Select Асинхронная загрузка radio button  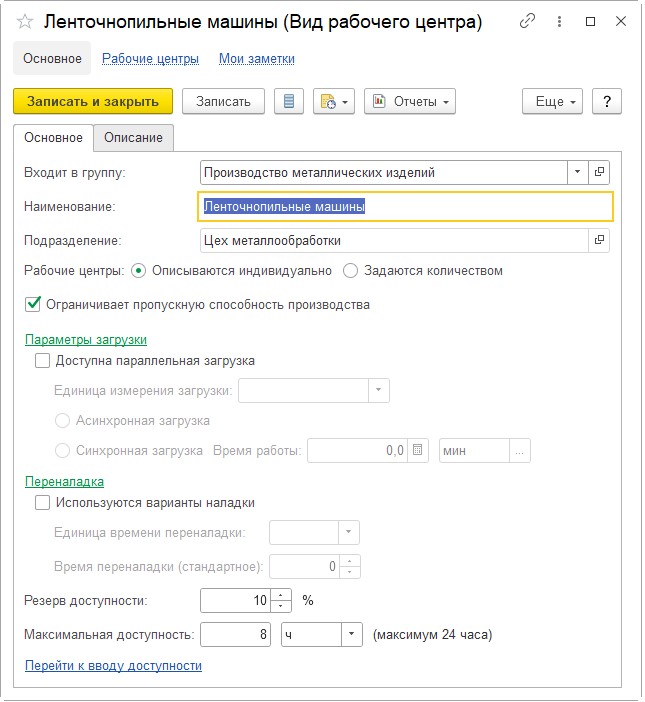click(62, 421)
